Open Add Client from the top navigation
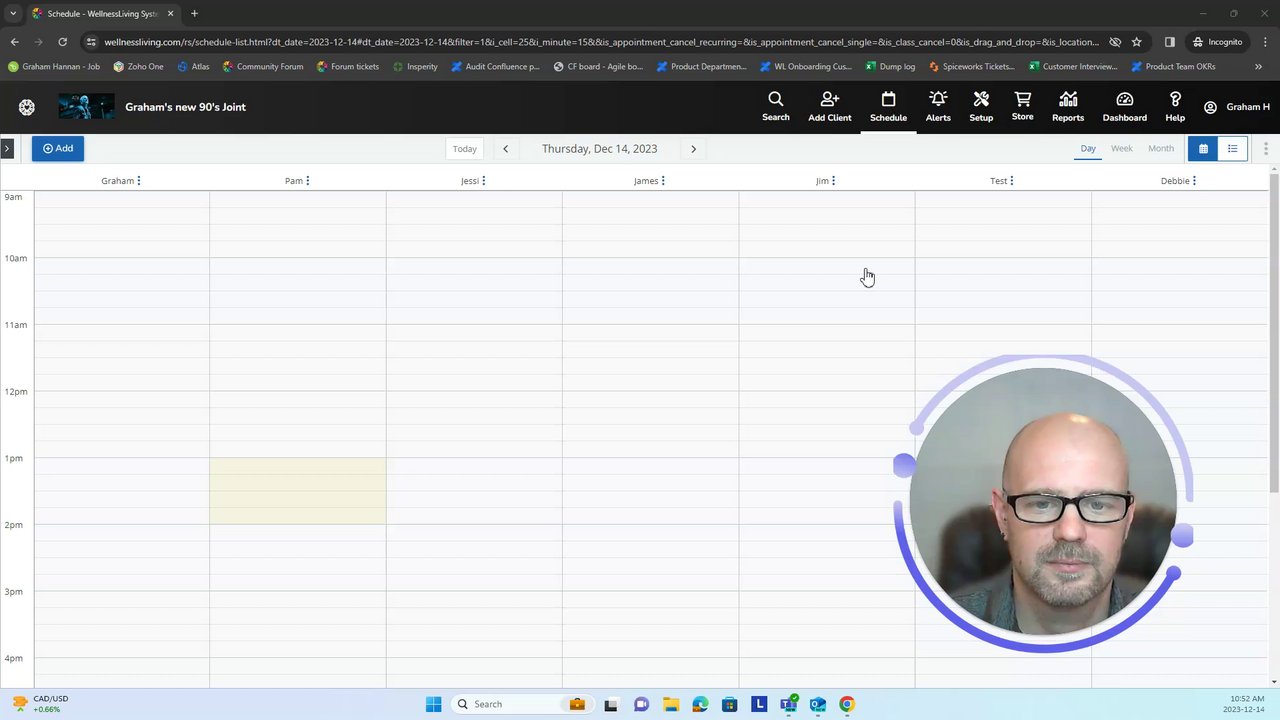Viewport: 1280px width, 720px height. tap(830, 106)
